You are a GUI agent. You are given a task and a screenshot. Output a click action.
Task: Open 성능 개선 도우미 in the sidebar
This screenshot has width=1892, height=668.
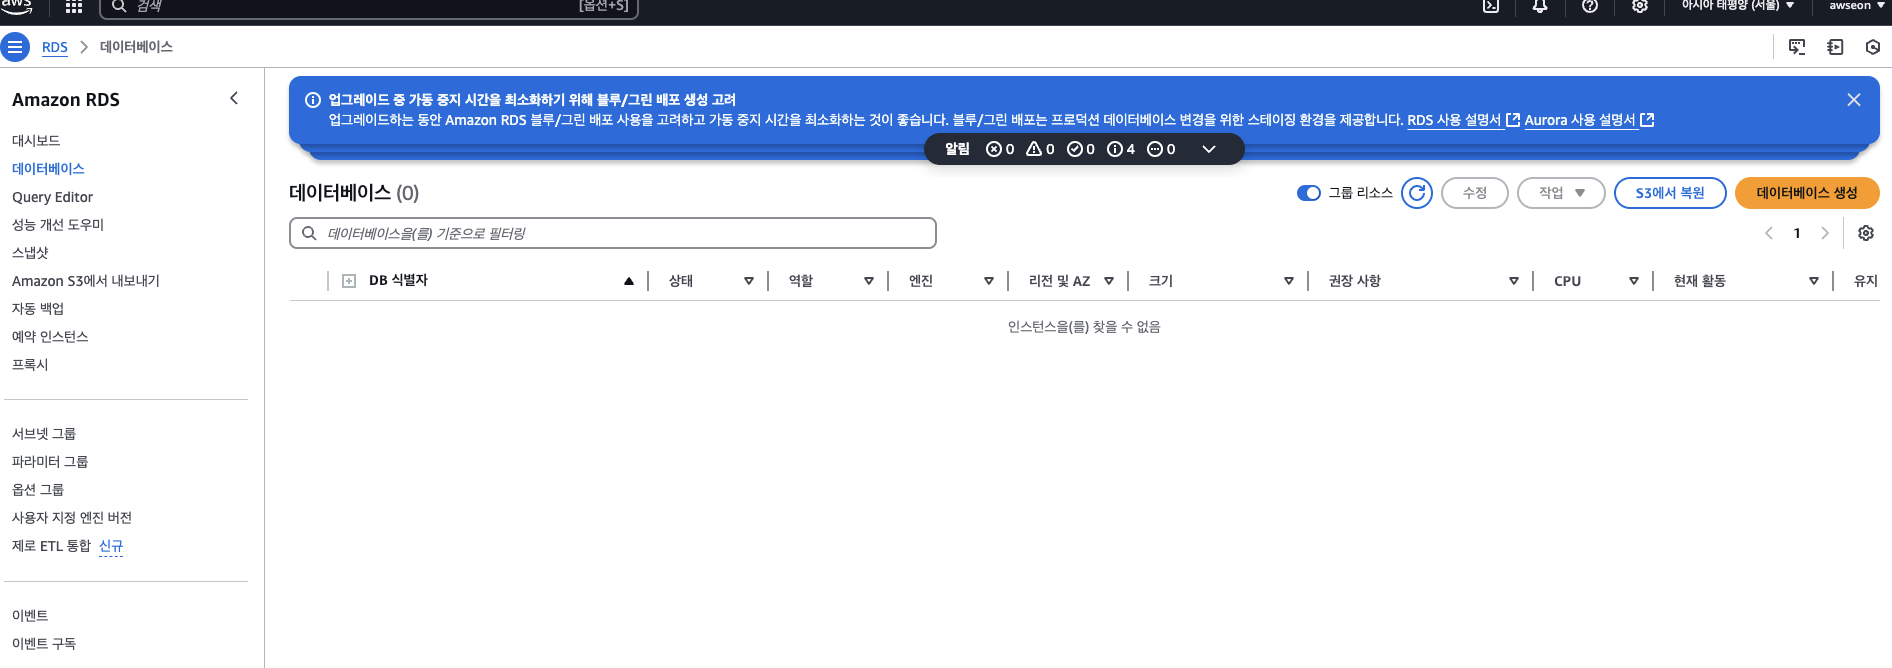click(58, 225)
